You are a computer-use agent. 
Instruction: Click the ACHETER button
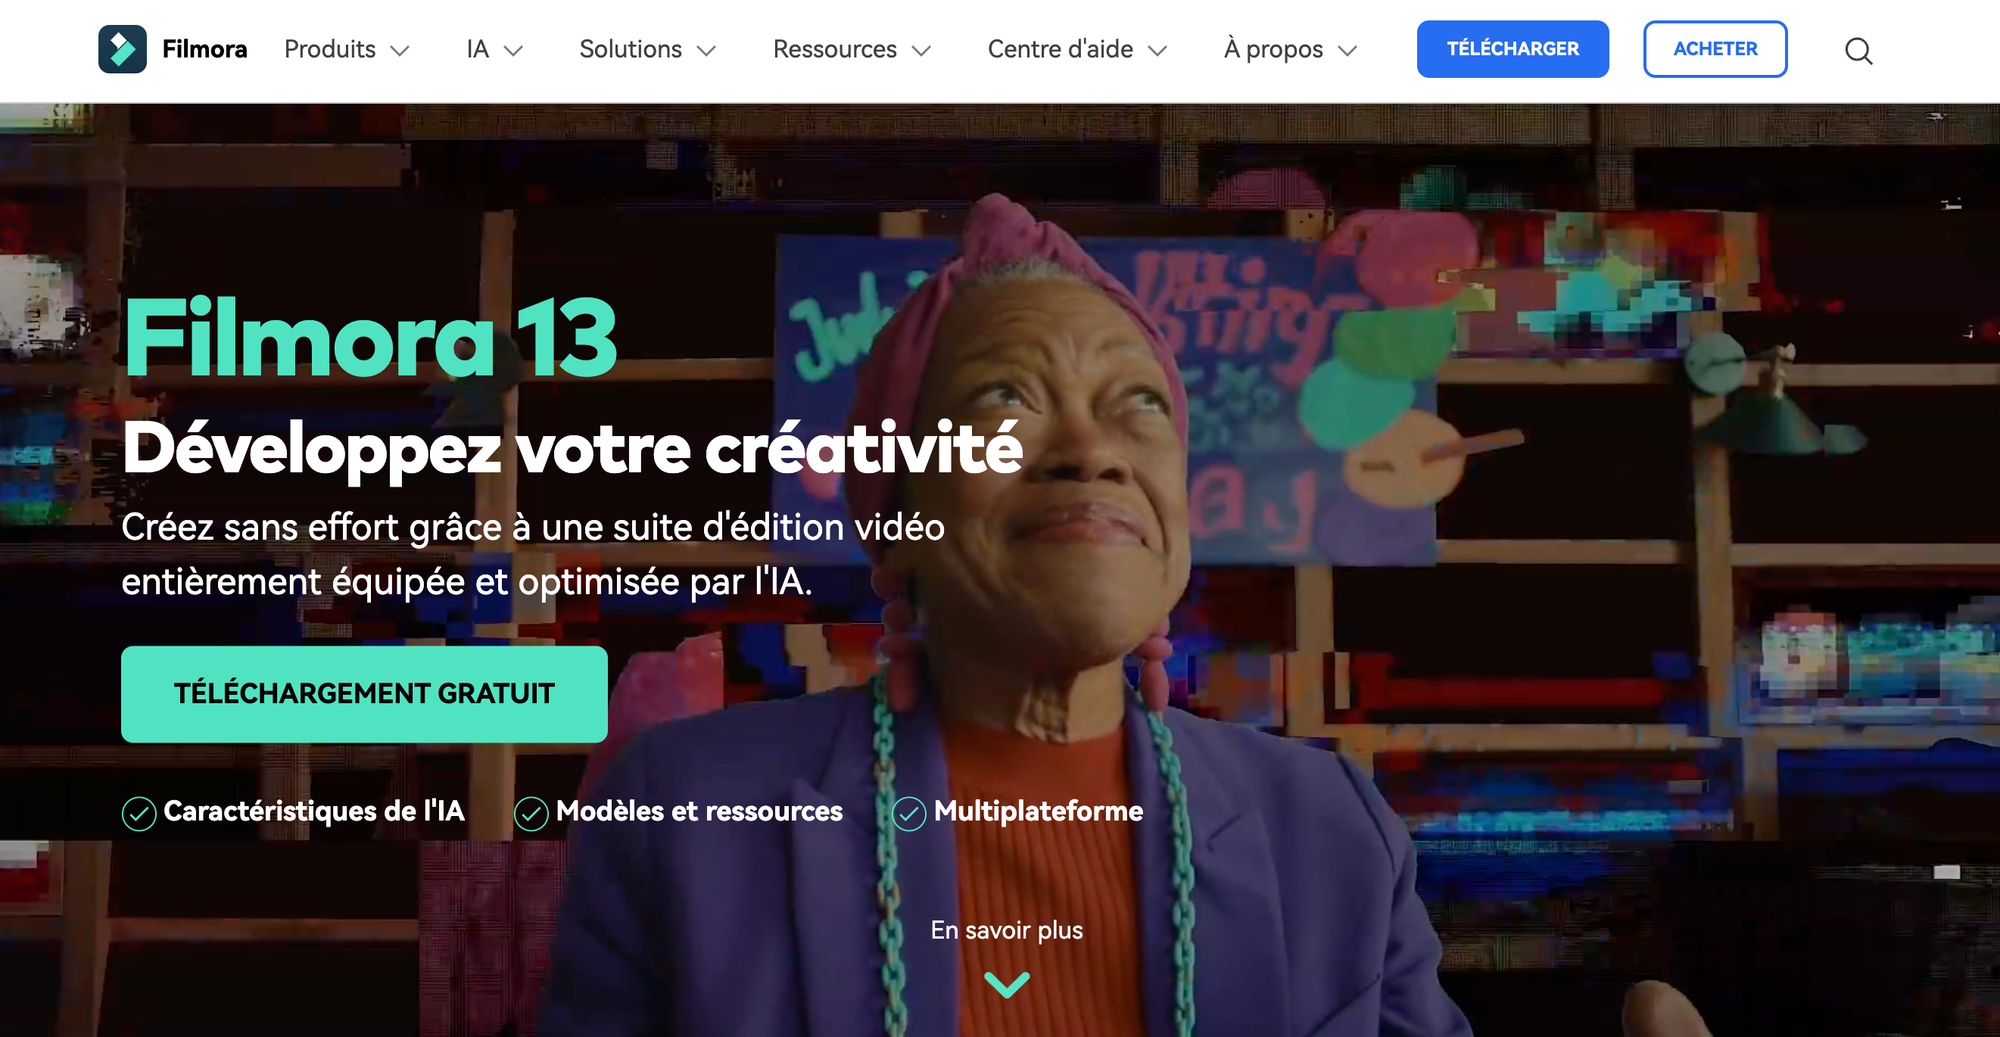coord(1715,49)
